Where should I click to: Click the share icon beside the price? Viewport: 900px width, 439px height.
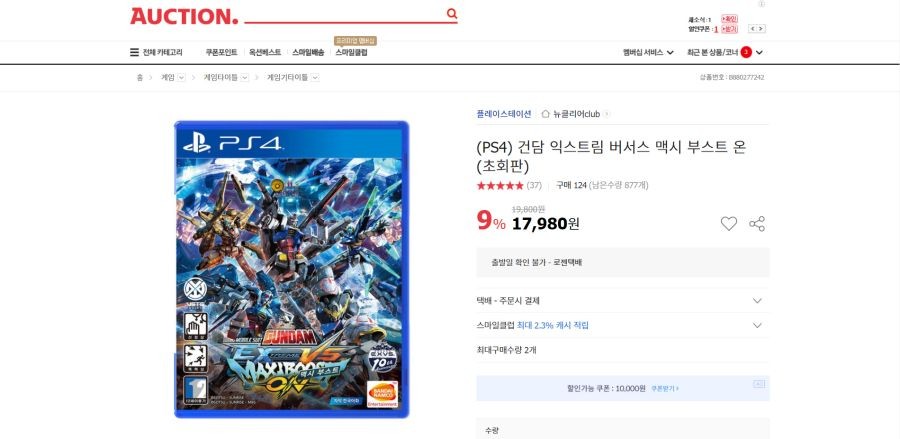(x=757, y=224)
